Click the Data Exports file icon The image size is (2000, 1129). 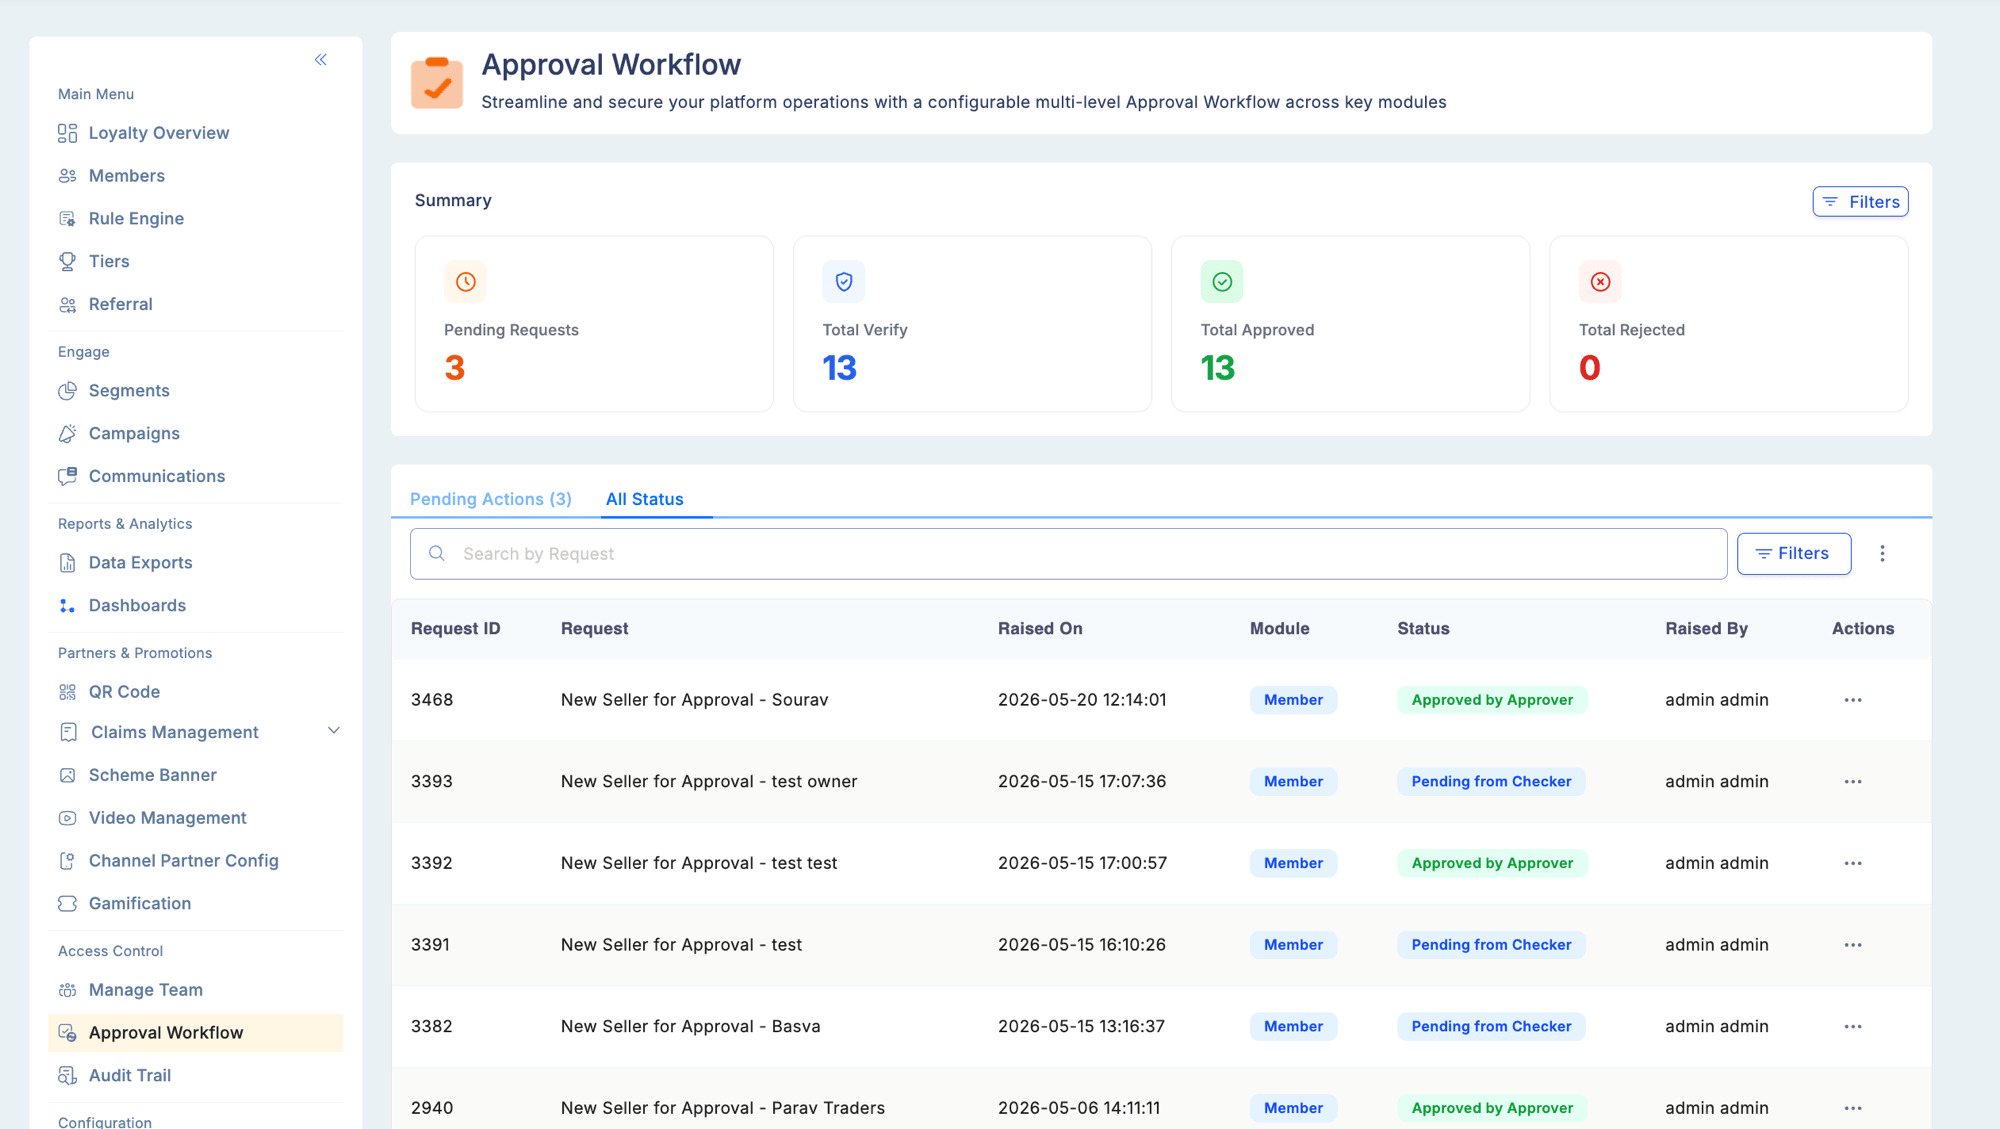click(x=67, y=563)
